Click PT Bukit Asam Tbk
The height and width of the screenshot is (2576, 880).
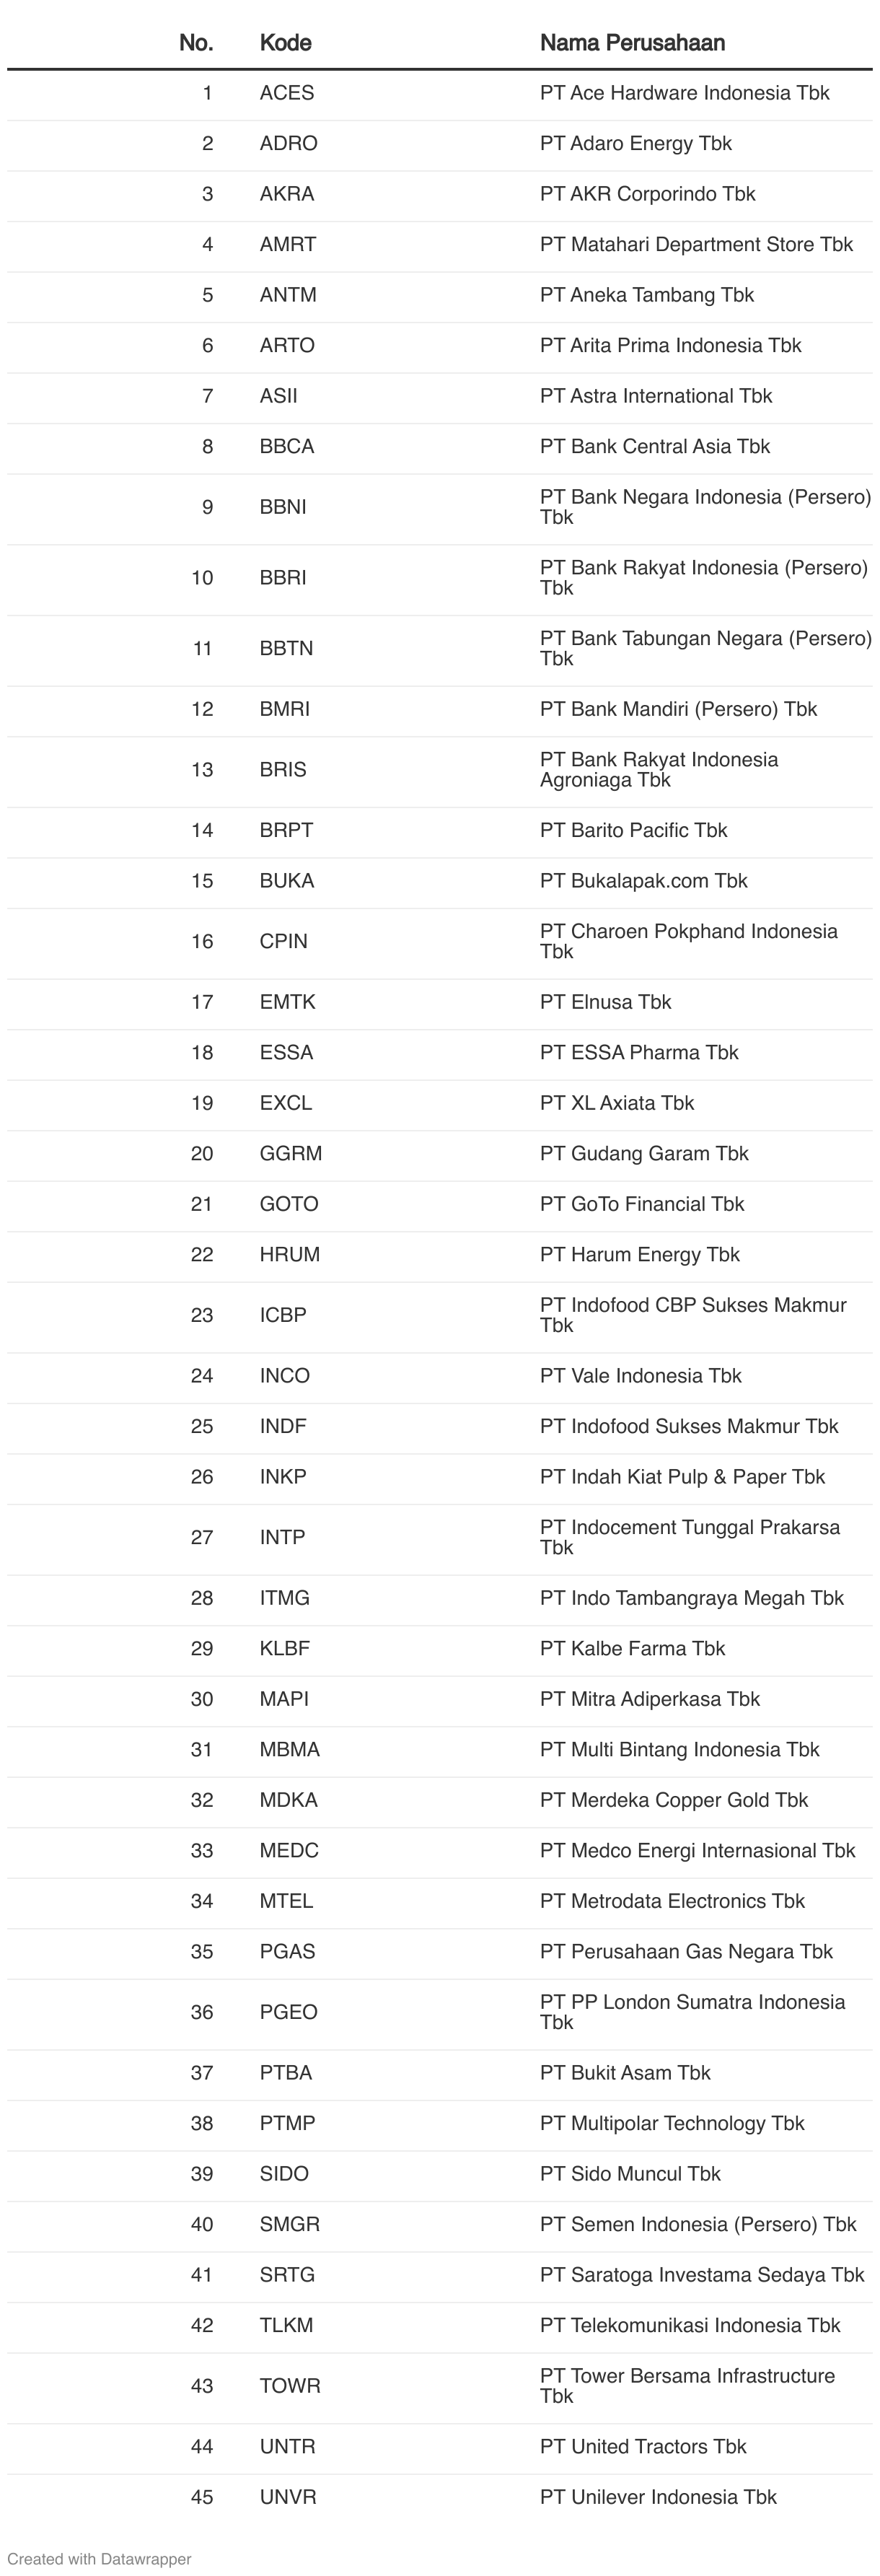click(625, 2072)
